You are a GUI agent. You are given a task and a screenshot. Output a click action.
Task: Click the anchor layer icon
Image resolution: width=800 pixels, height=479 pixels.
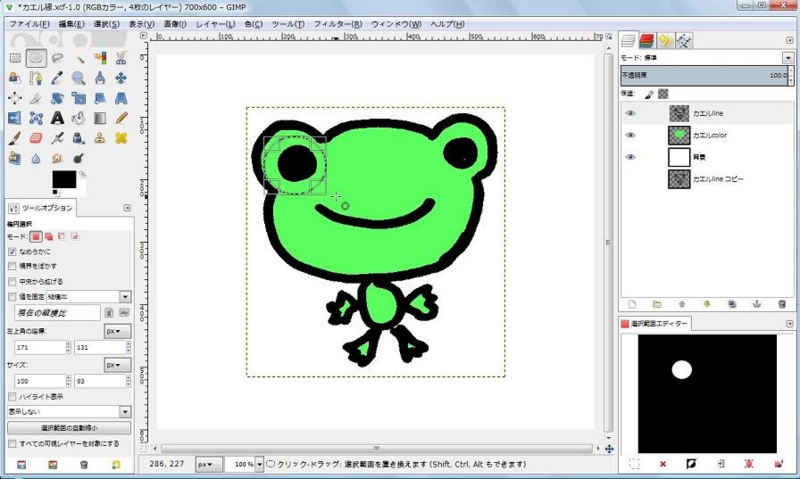click(x=757, y=304)
